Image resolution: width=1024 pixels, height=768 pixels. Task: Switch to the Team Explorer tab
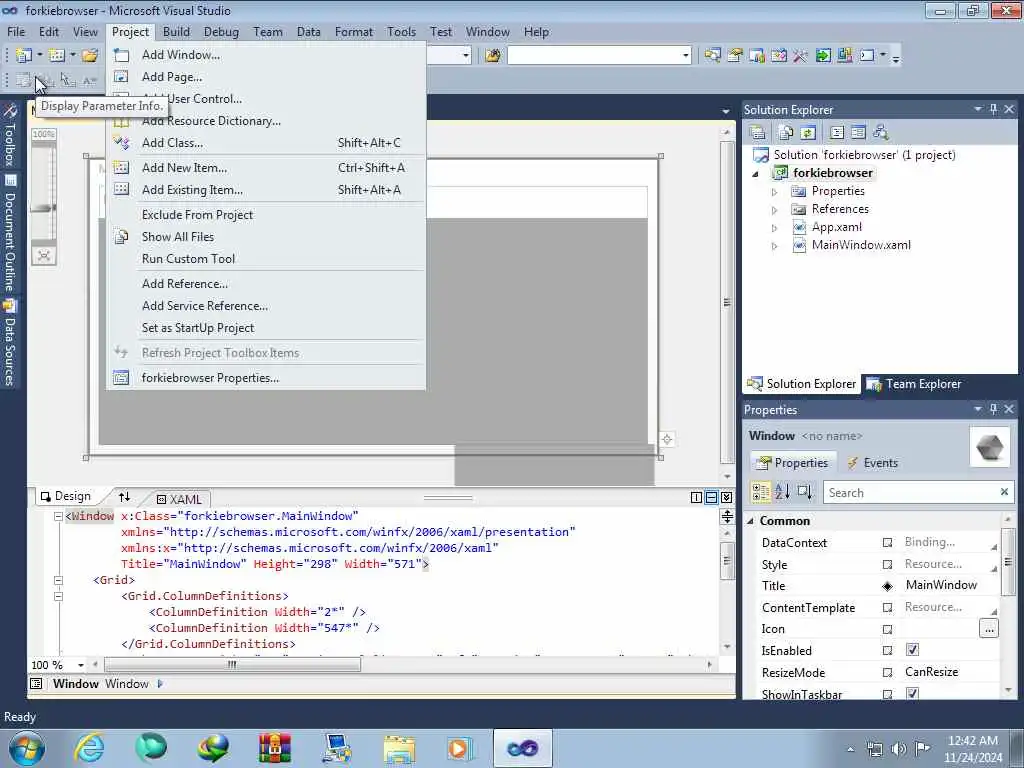[914, 384]
